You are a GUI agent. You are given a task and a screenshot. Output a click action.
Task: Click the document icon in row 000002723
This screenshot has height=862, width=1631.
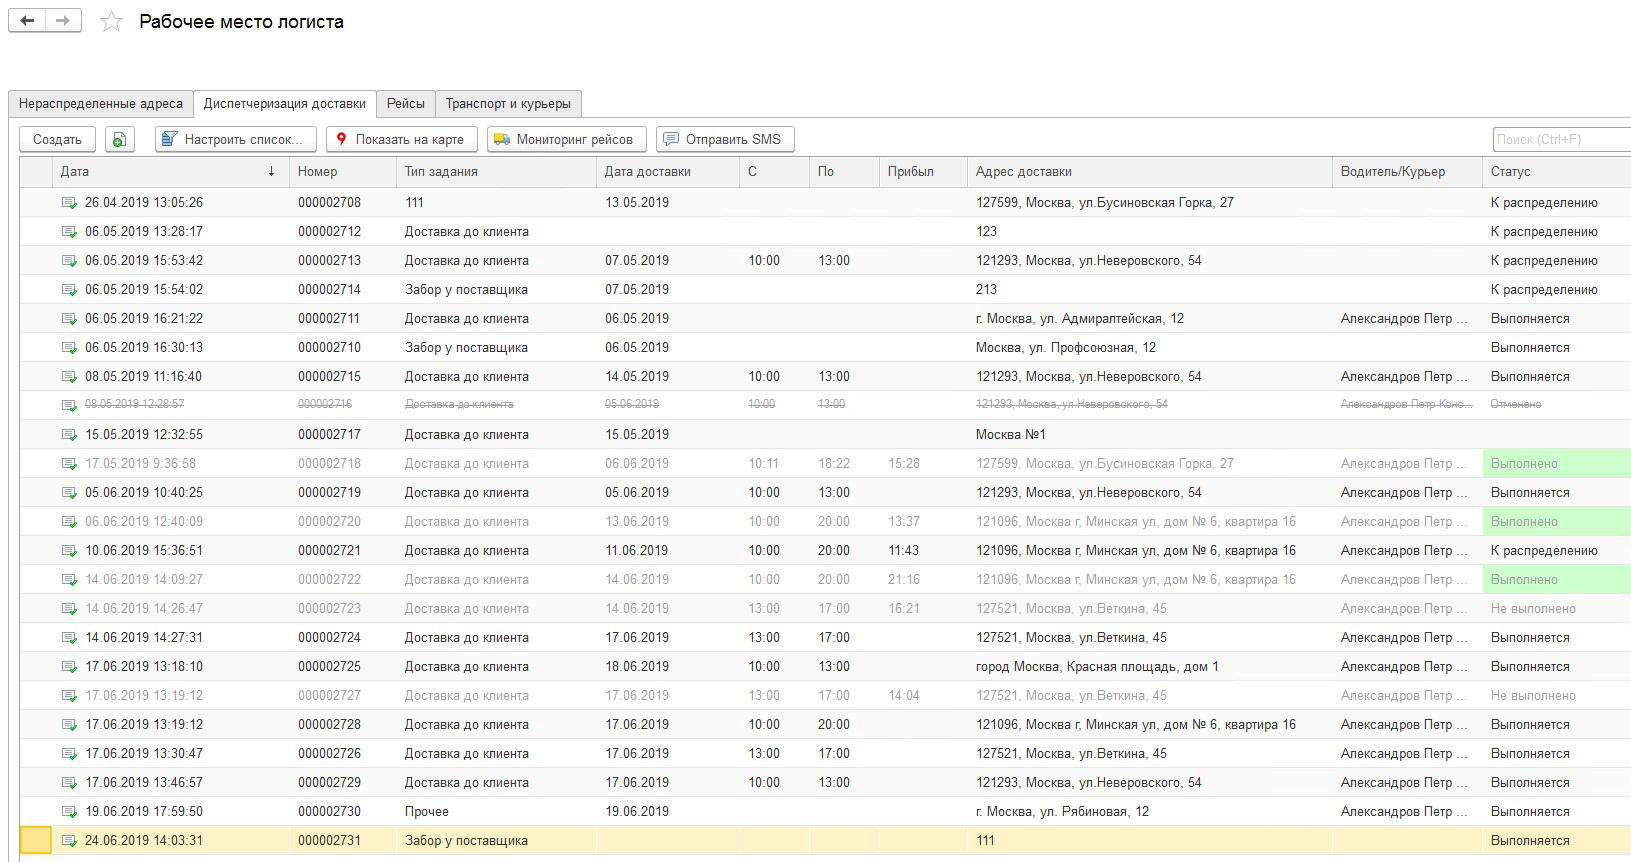[x=69, y=608]
